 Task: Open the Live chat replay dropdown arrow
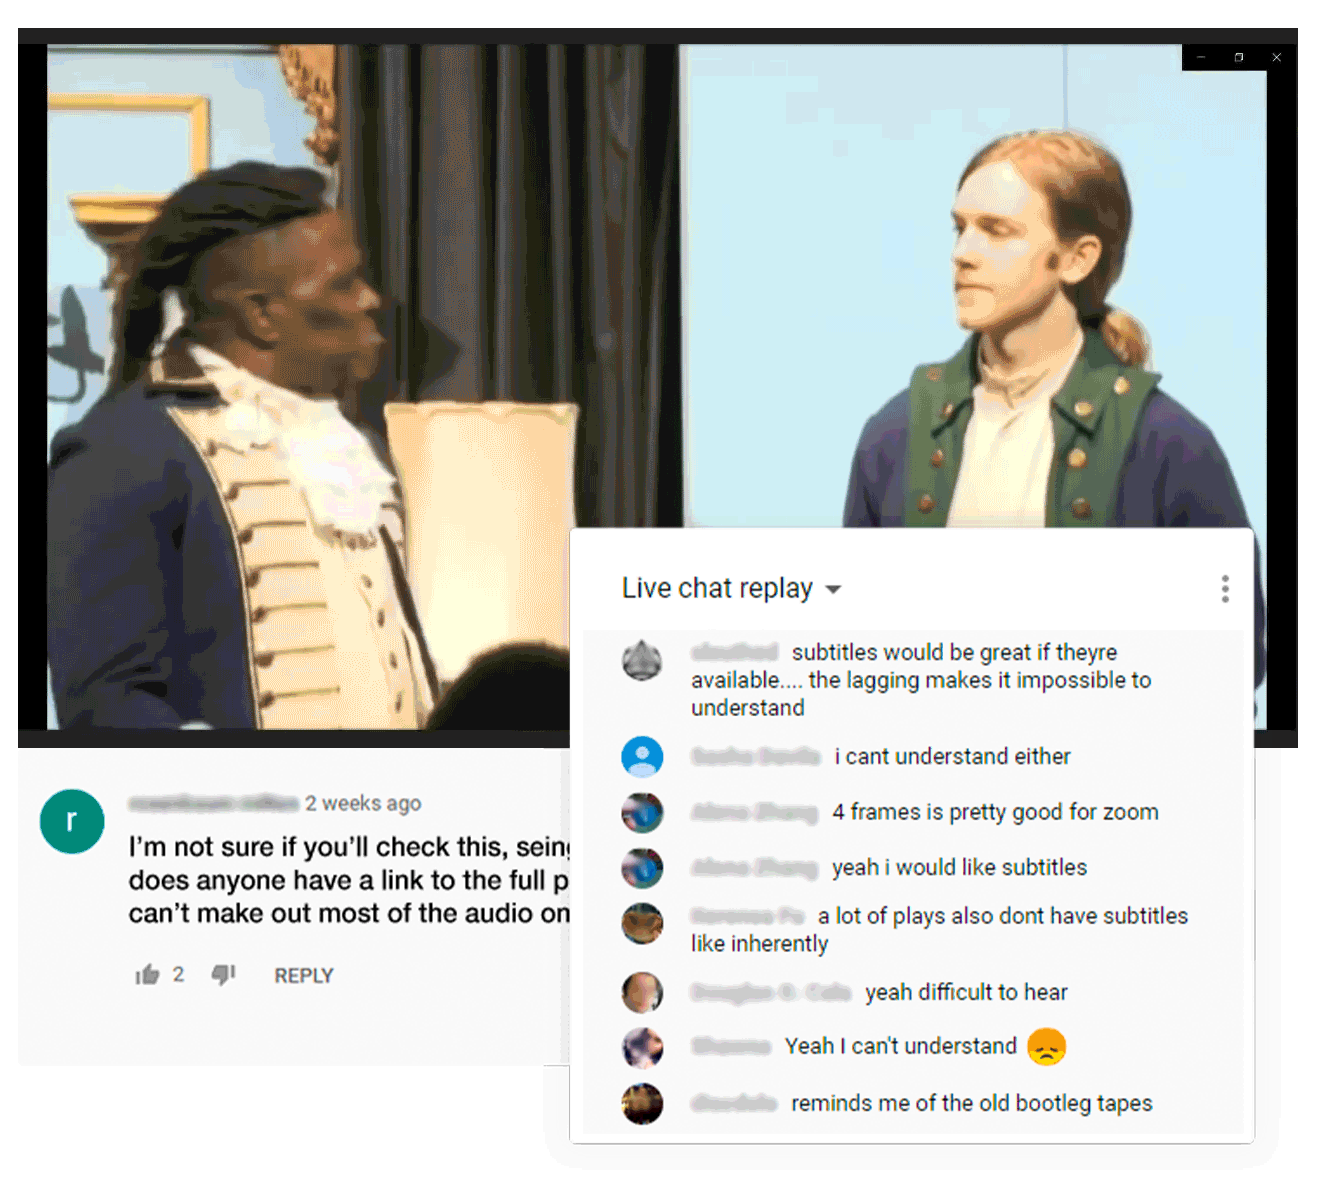click(833, 590)
